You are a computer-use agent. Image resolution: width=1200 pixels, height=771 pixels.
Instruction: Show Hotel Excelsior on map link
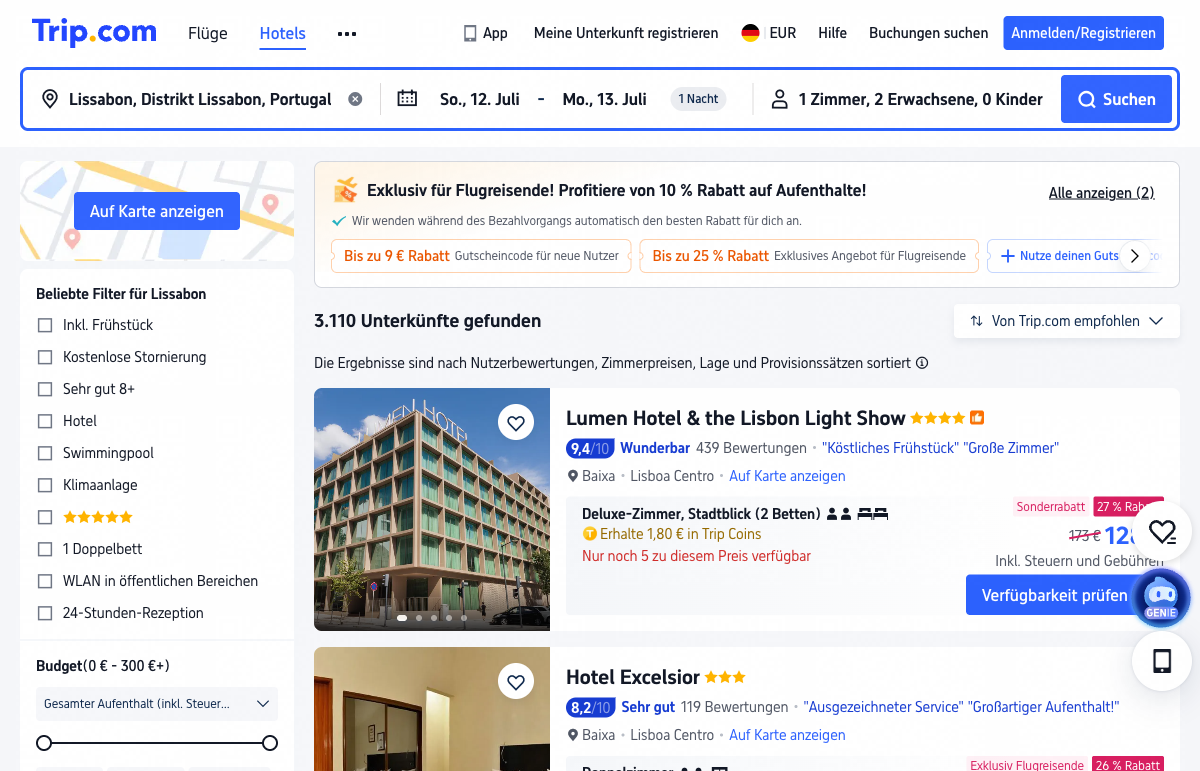click(787, 735)
